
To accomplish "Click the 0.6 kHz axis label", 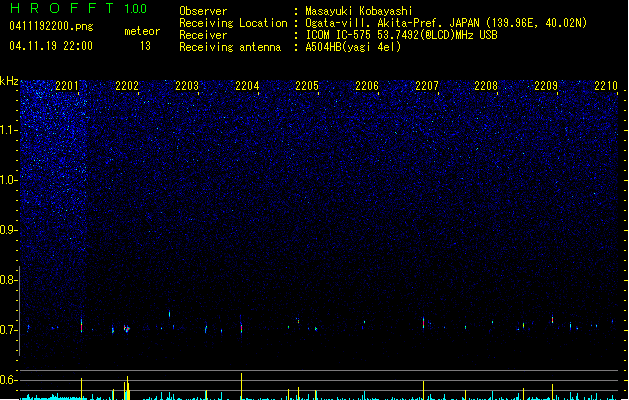I will [x=7, y=380].
